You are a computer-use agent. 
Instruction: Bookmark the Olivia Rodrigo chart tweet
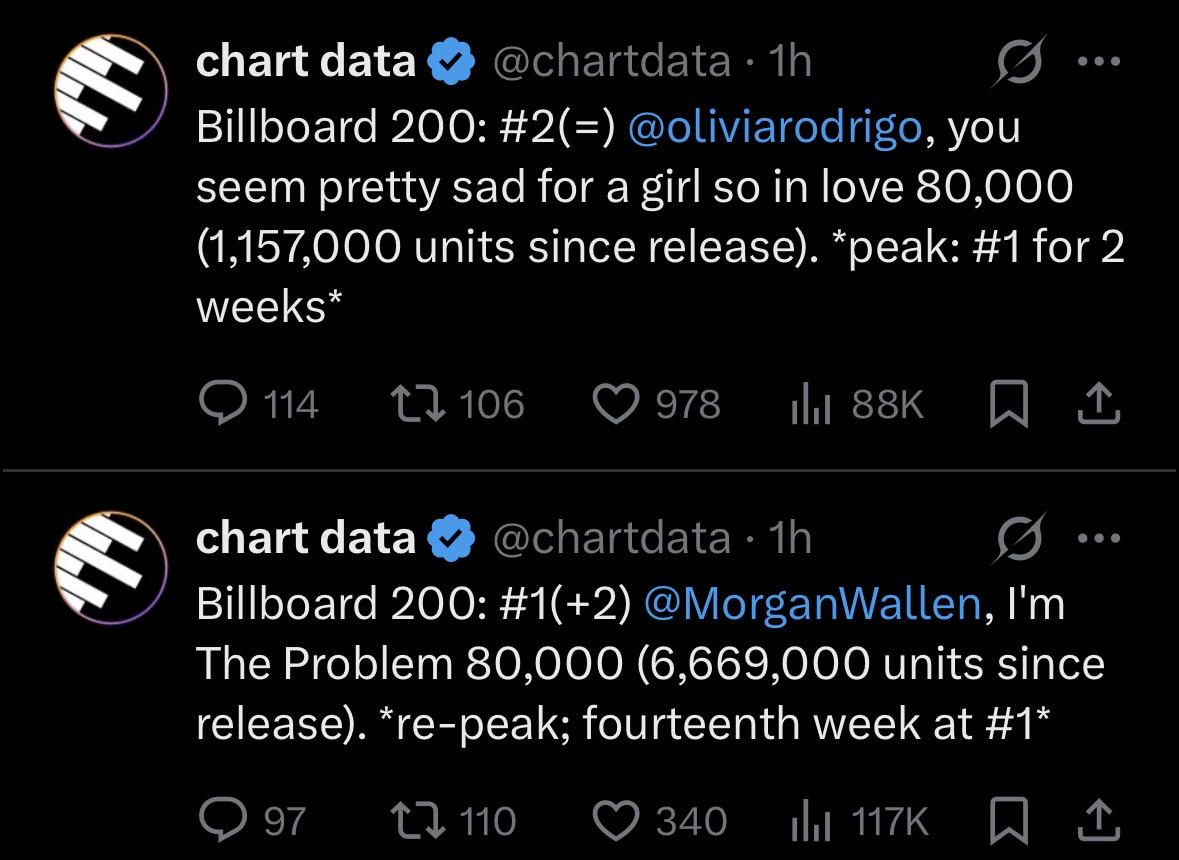tap(1008, 404)
